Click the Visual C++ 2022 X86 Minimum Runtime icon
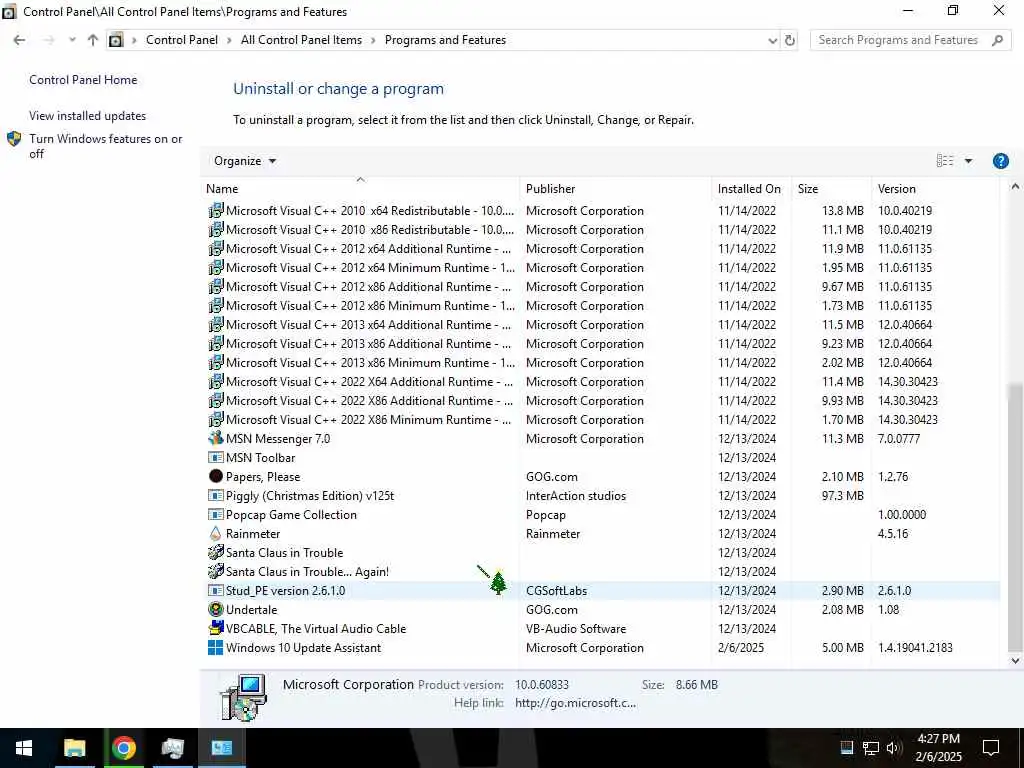This screenshot has height=768, width=1024. 216,419
